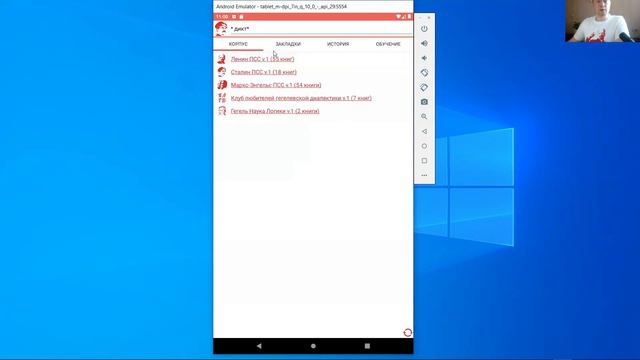640x360 pixels.
Task: Click the search input field containing "дикт"
Action: pyautogui.click(x=321, y=29)
